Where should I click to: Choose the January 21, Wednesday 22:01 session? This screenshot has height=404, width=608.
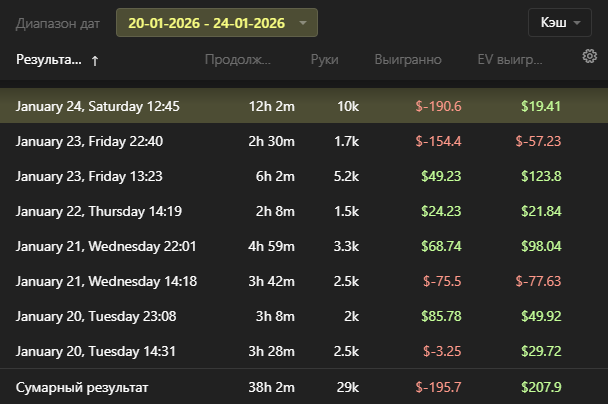(x=106, y=246)
